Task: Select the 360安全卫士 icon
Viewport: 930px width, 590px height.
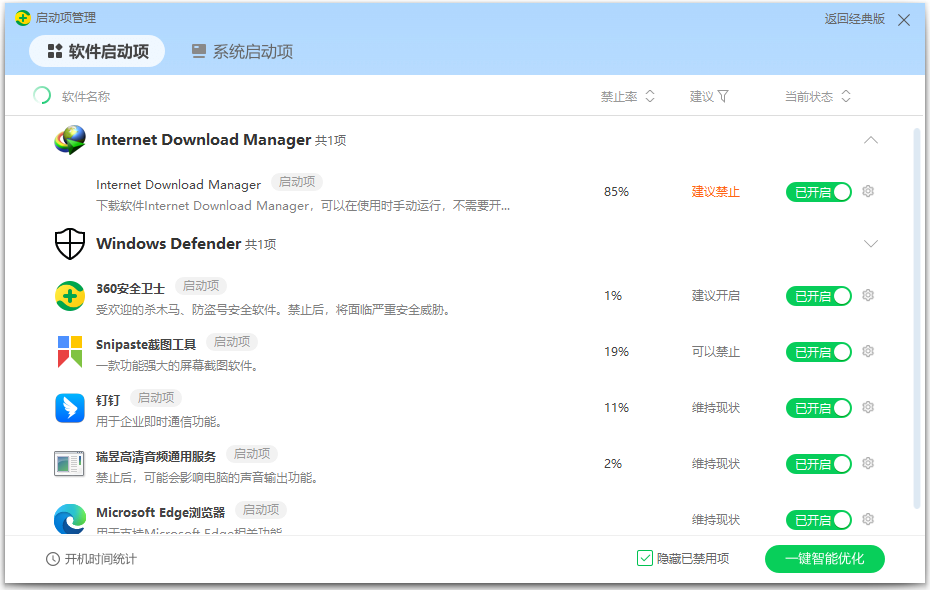Action: click(69, 295)
